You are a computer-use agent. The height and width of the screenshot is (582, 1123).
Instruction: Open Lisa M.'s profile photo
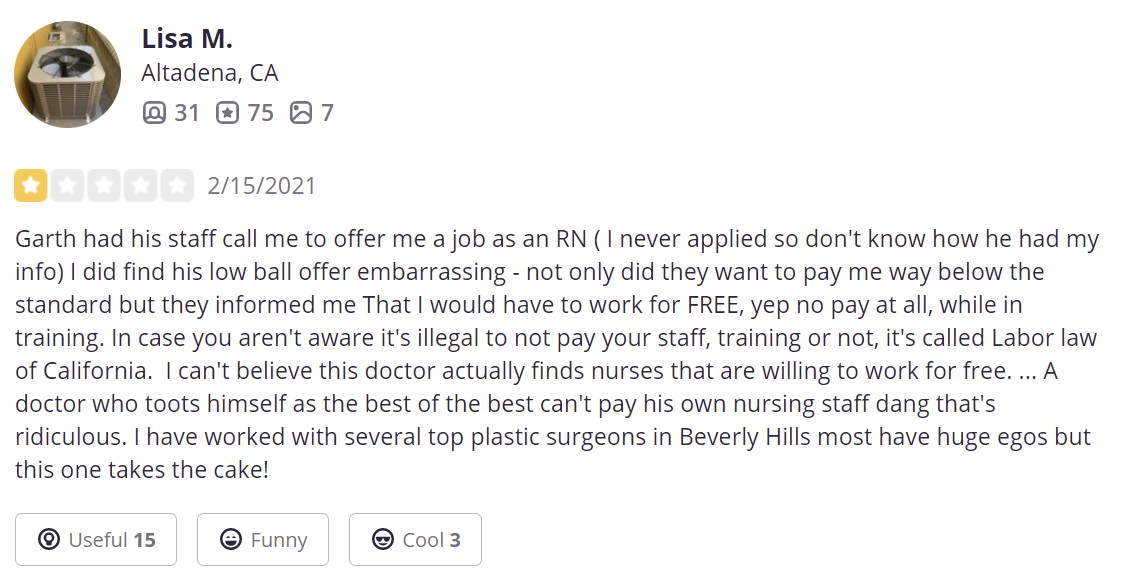tap(67, 74)
